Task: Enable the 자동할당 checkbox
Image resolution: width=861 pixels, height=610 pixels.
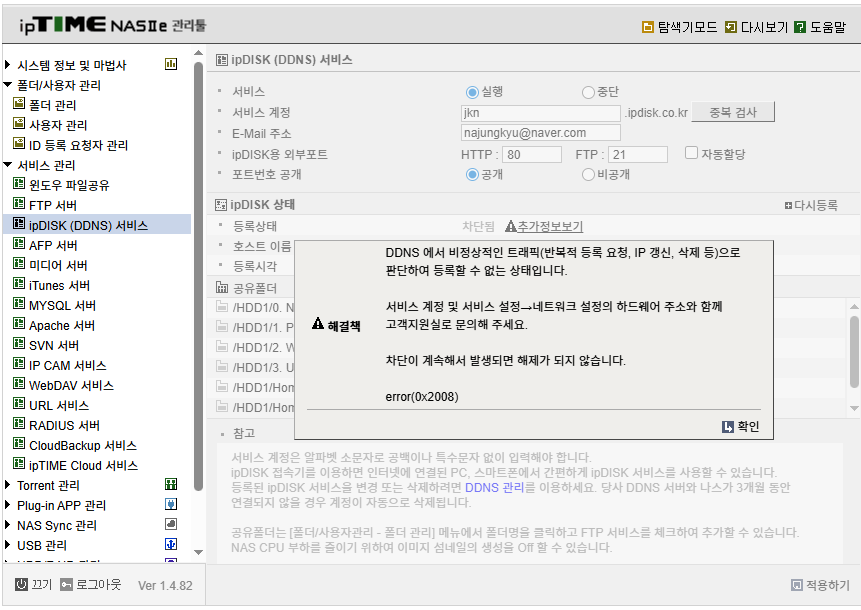Action: click(691, 153)
